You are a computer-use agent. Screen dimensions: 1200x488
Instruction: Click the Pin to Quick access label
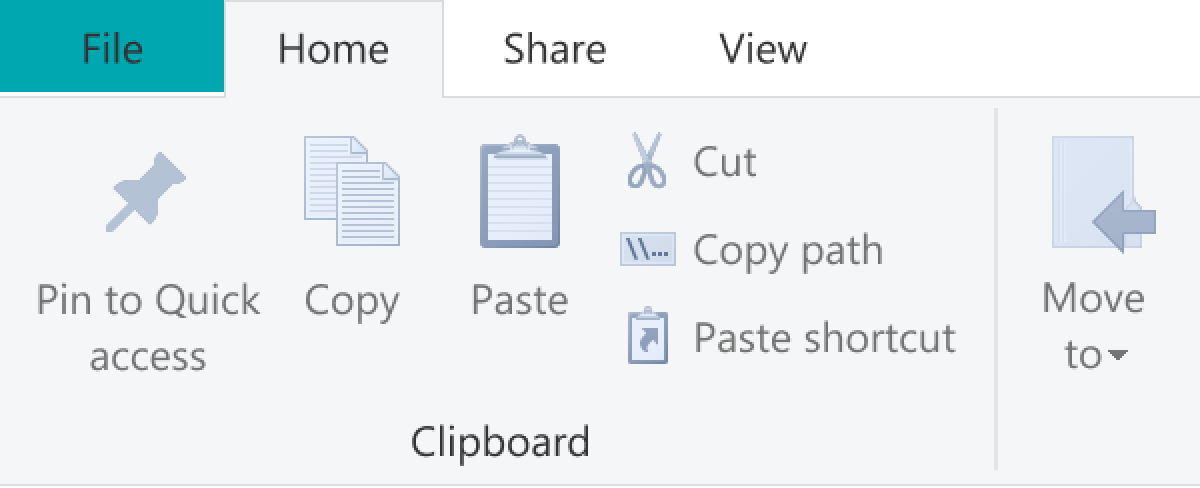coord(148,327)
